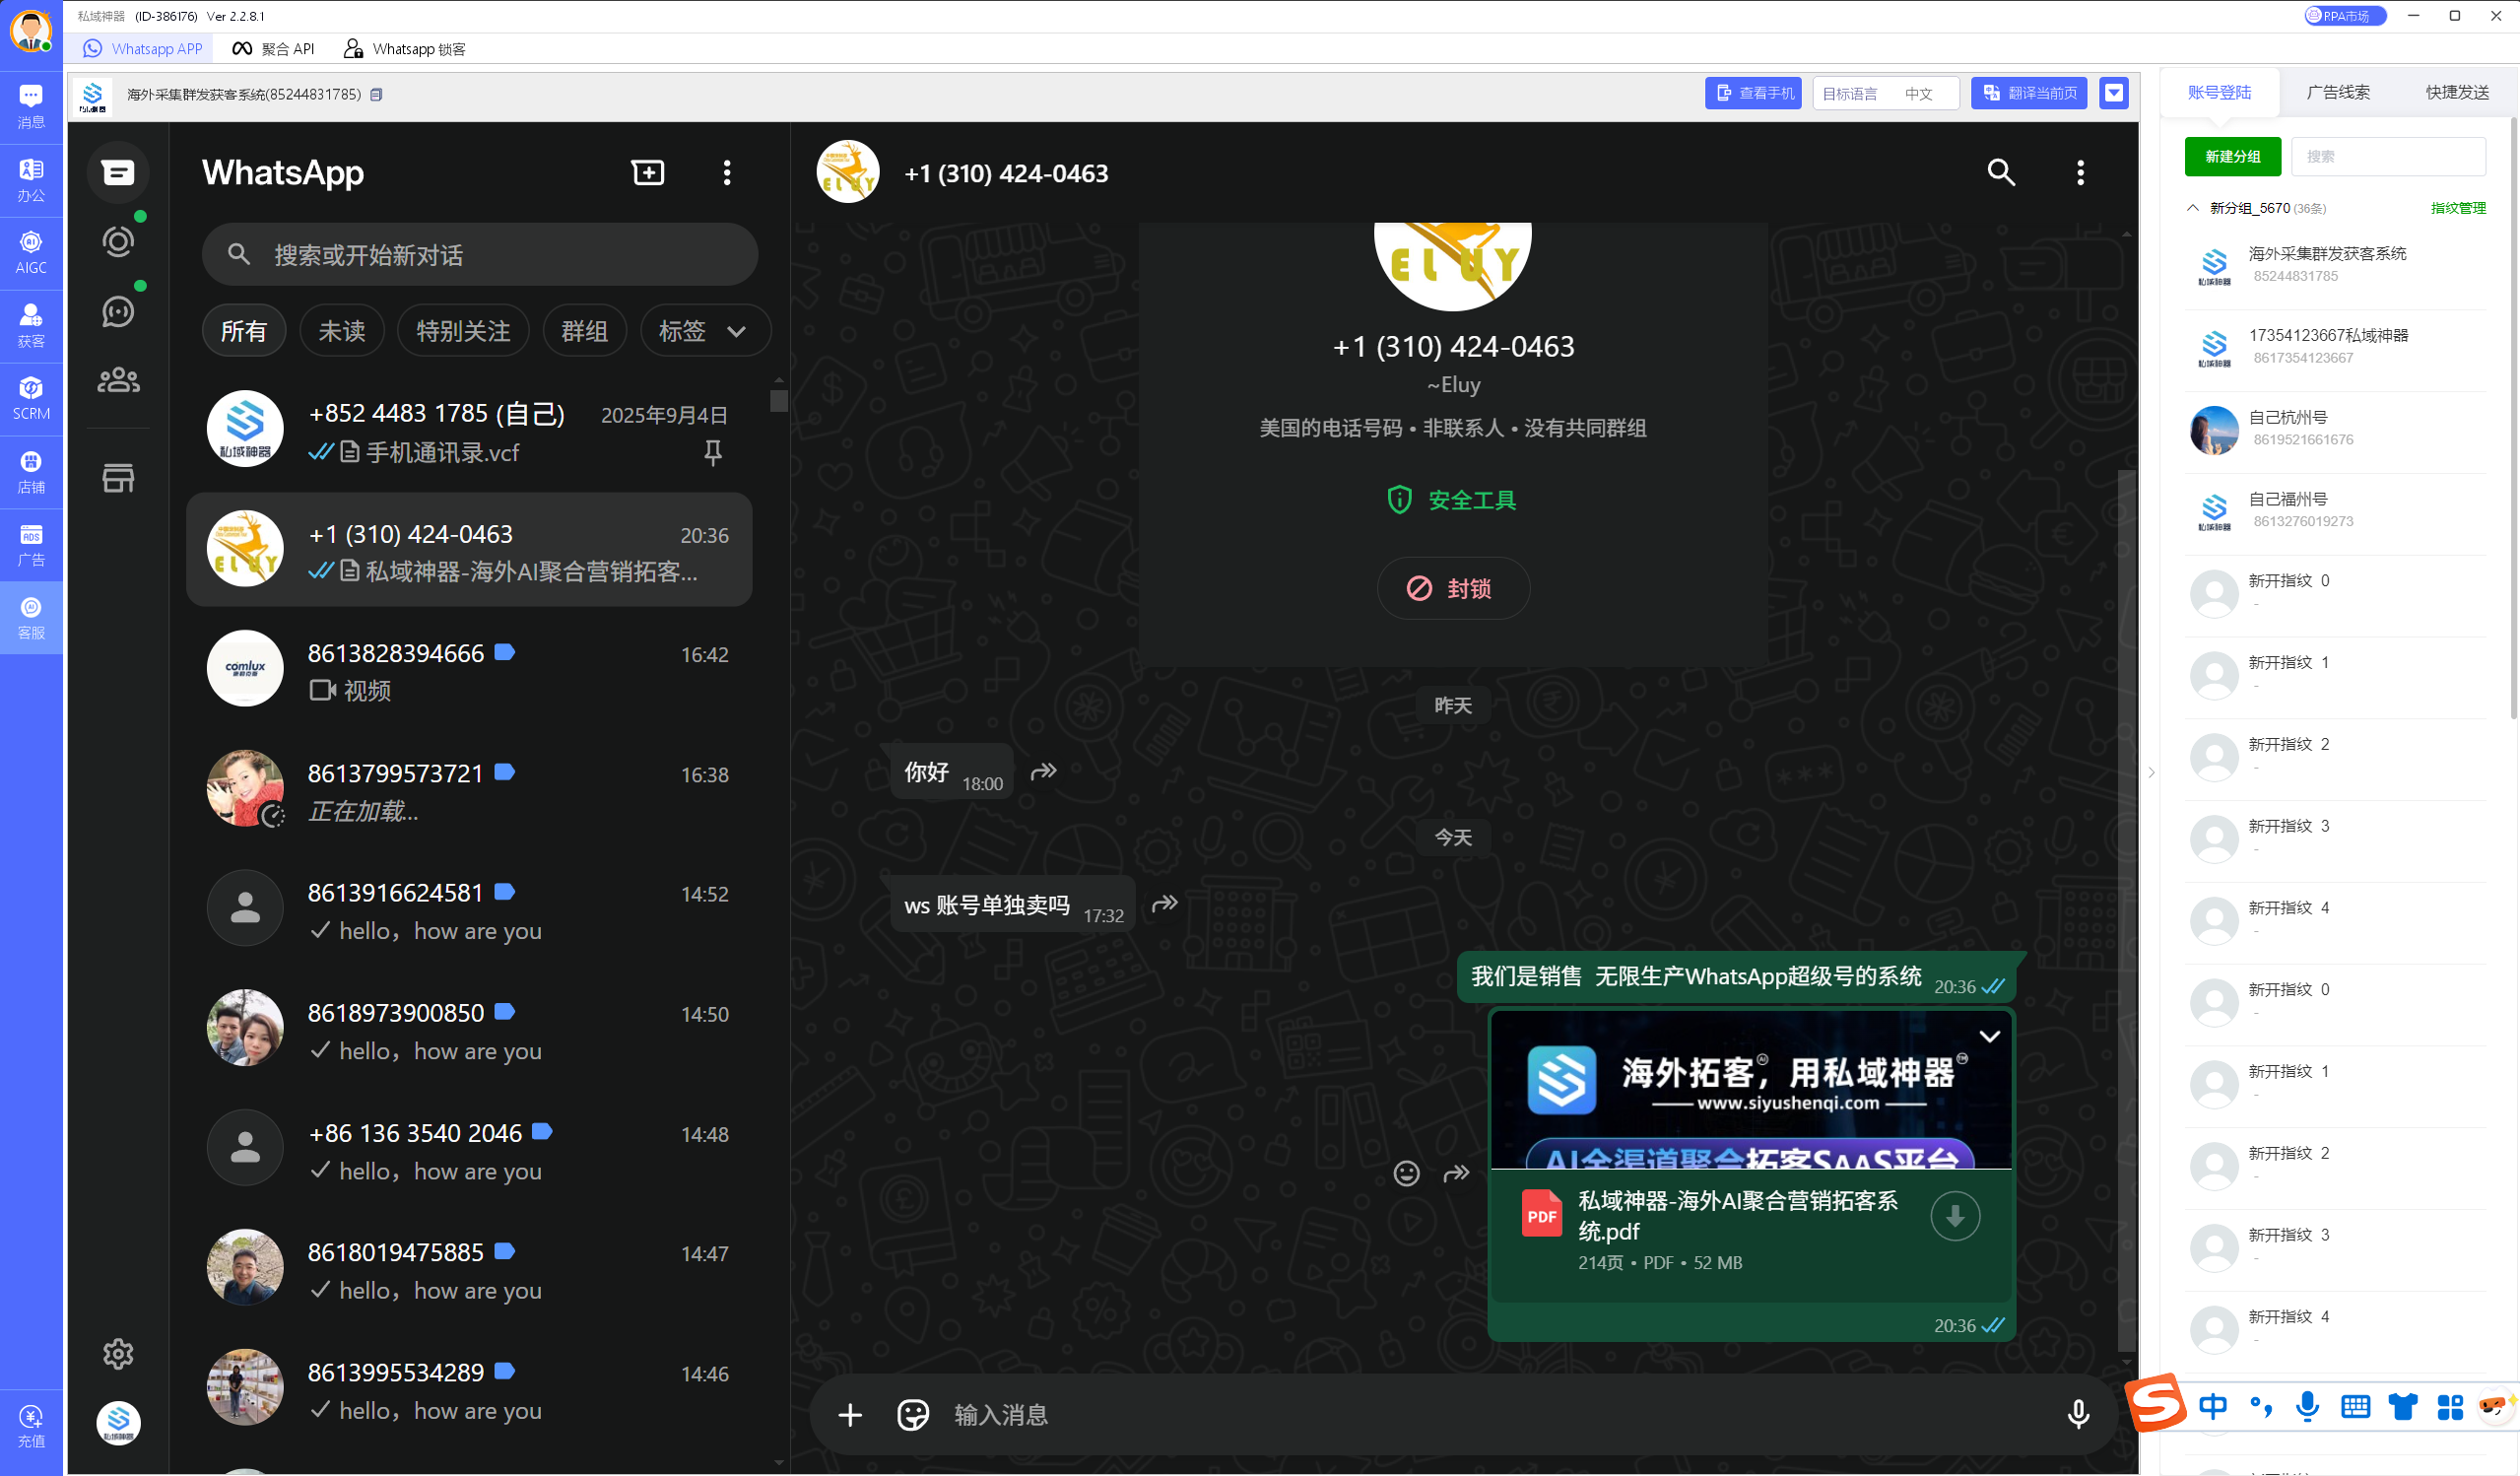Toggle the 群组 filter chip
This screenshot has height=1476, width=2520.
584,330
